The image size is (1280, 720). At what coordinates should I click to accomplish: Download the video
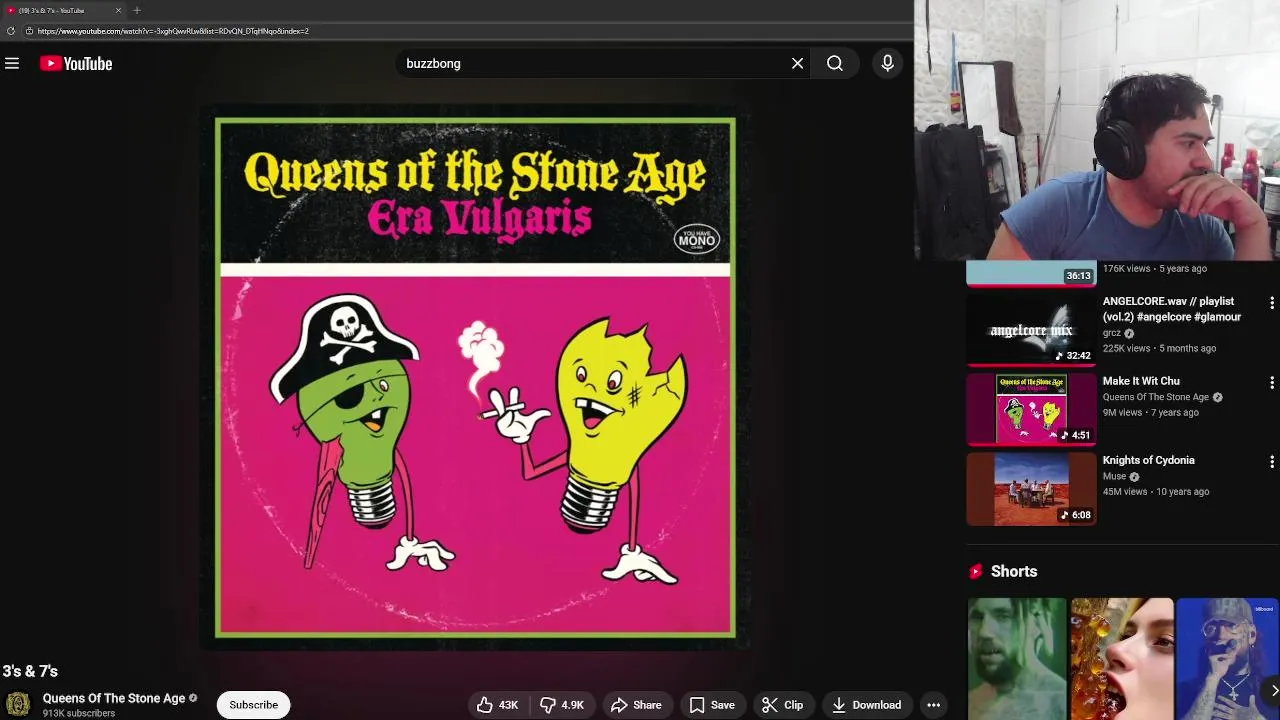pos(866,705)
